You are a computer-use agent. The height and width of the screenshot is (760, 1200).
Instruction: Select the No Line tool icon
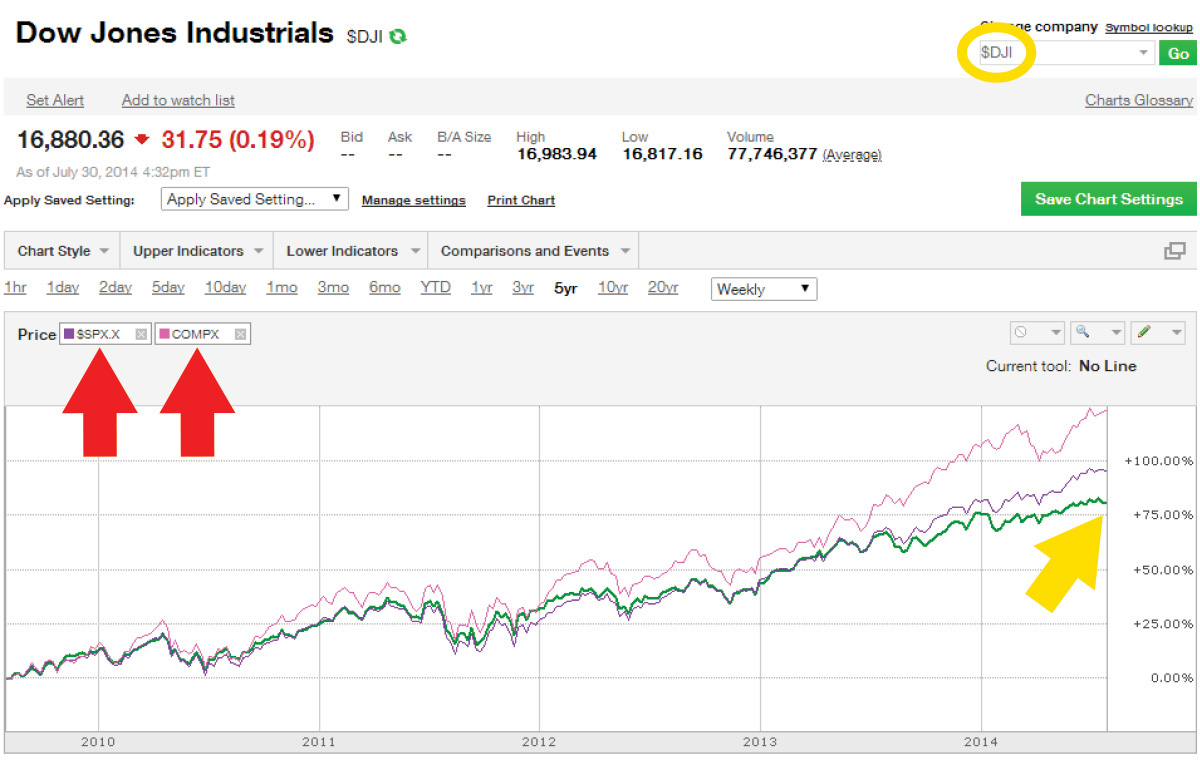1021,333
